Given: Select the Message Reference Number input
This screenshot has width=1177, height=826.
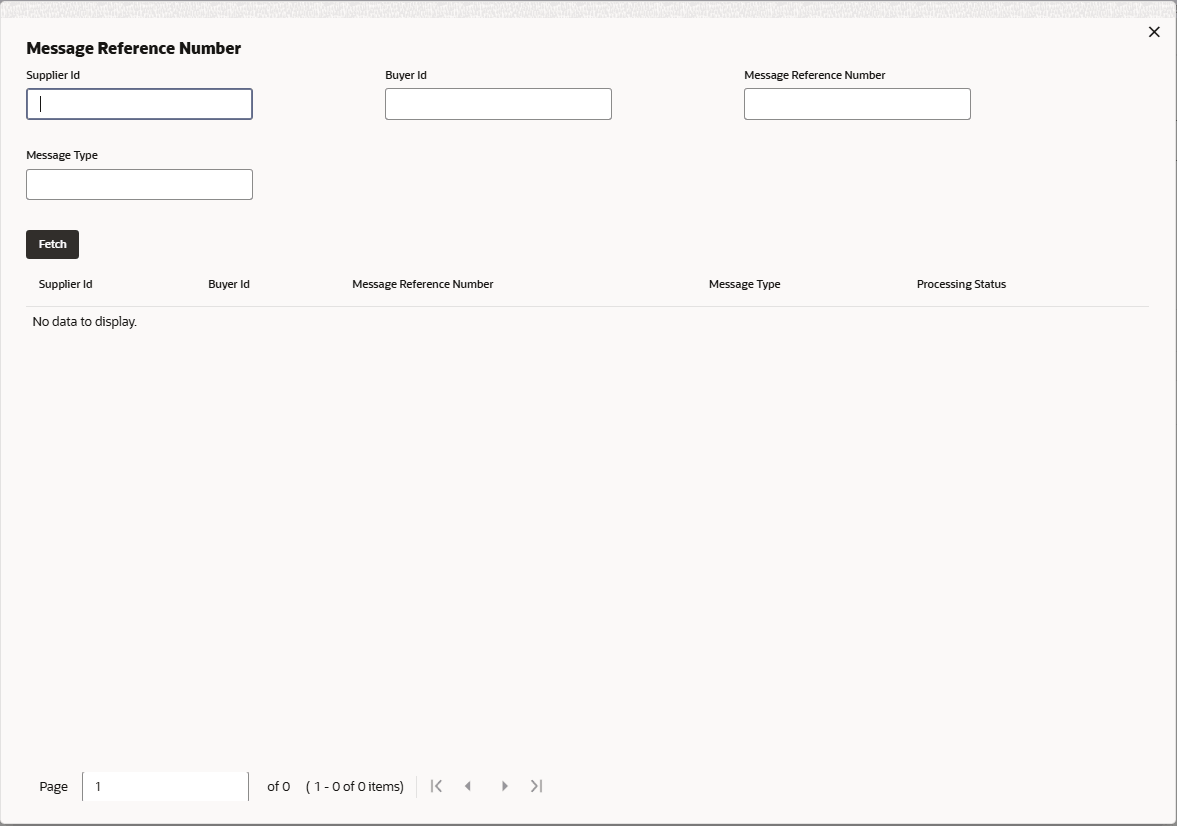Looking at the screenshot, I should 857,103.
